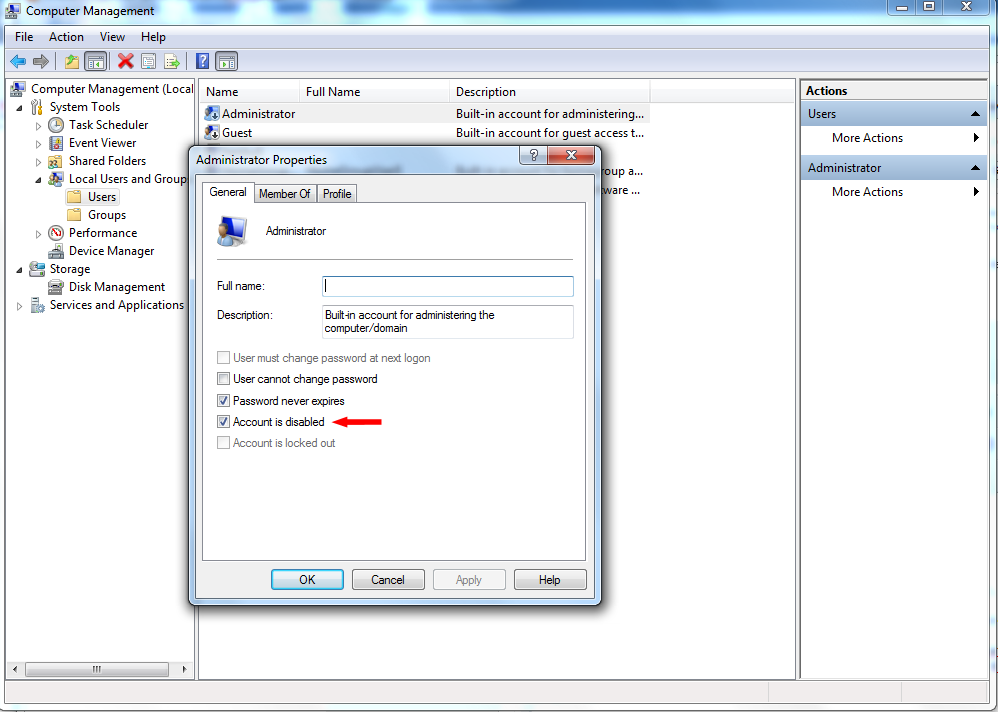Viewport: 998px width, 712px height.
Task: Expand the Task Scheduler tree node
Action: point(38,126)
